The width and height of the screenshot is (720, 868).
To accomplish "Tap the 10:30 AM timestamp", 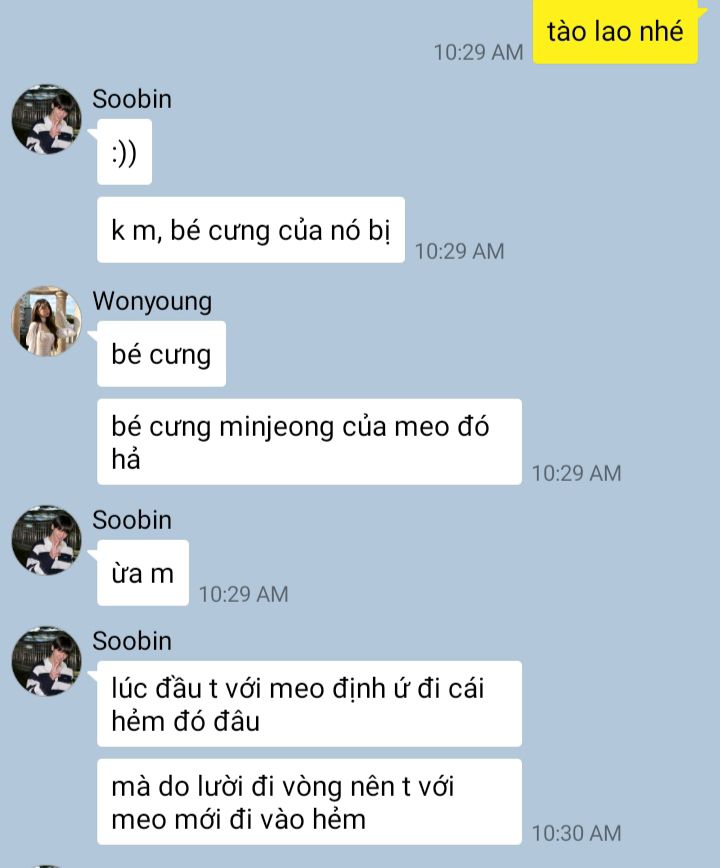I will 577,833.
